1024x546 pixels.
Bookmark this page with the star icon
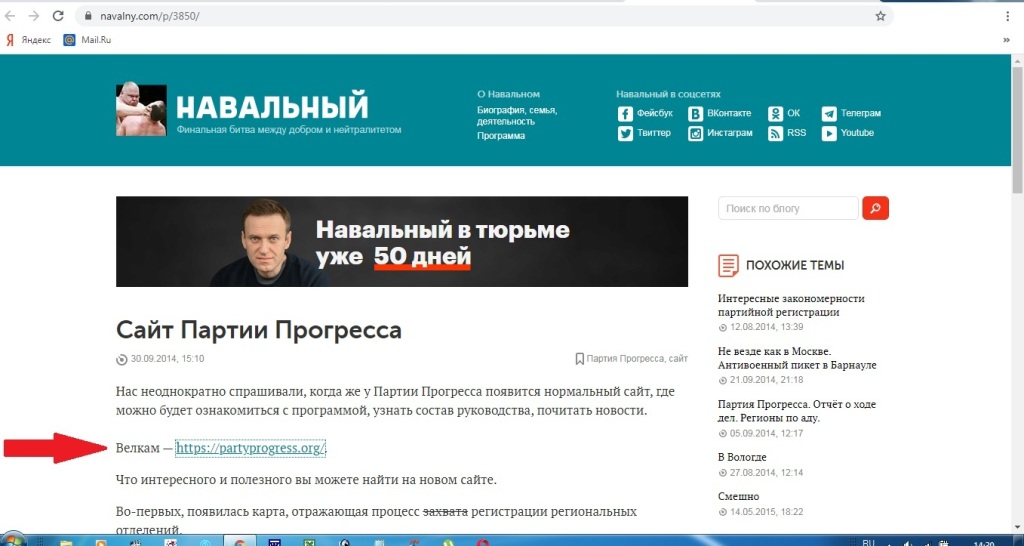[x=880, y=17]
